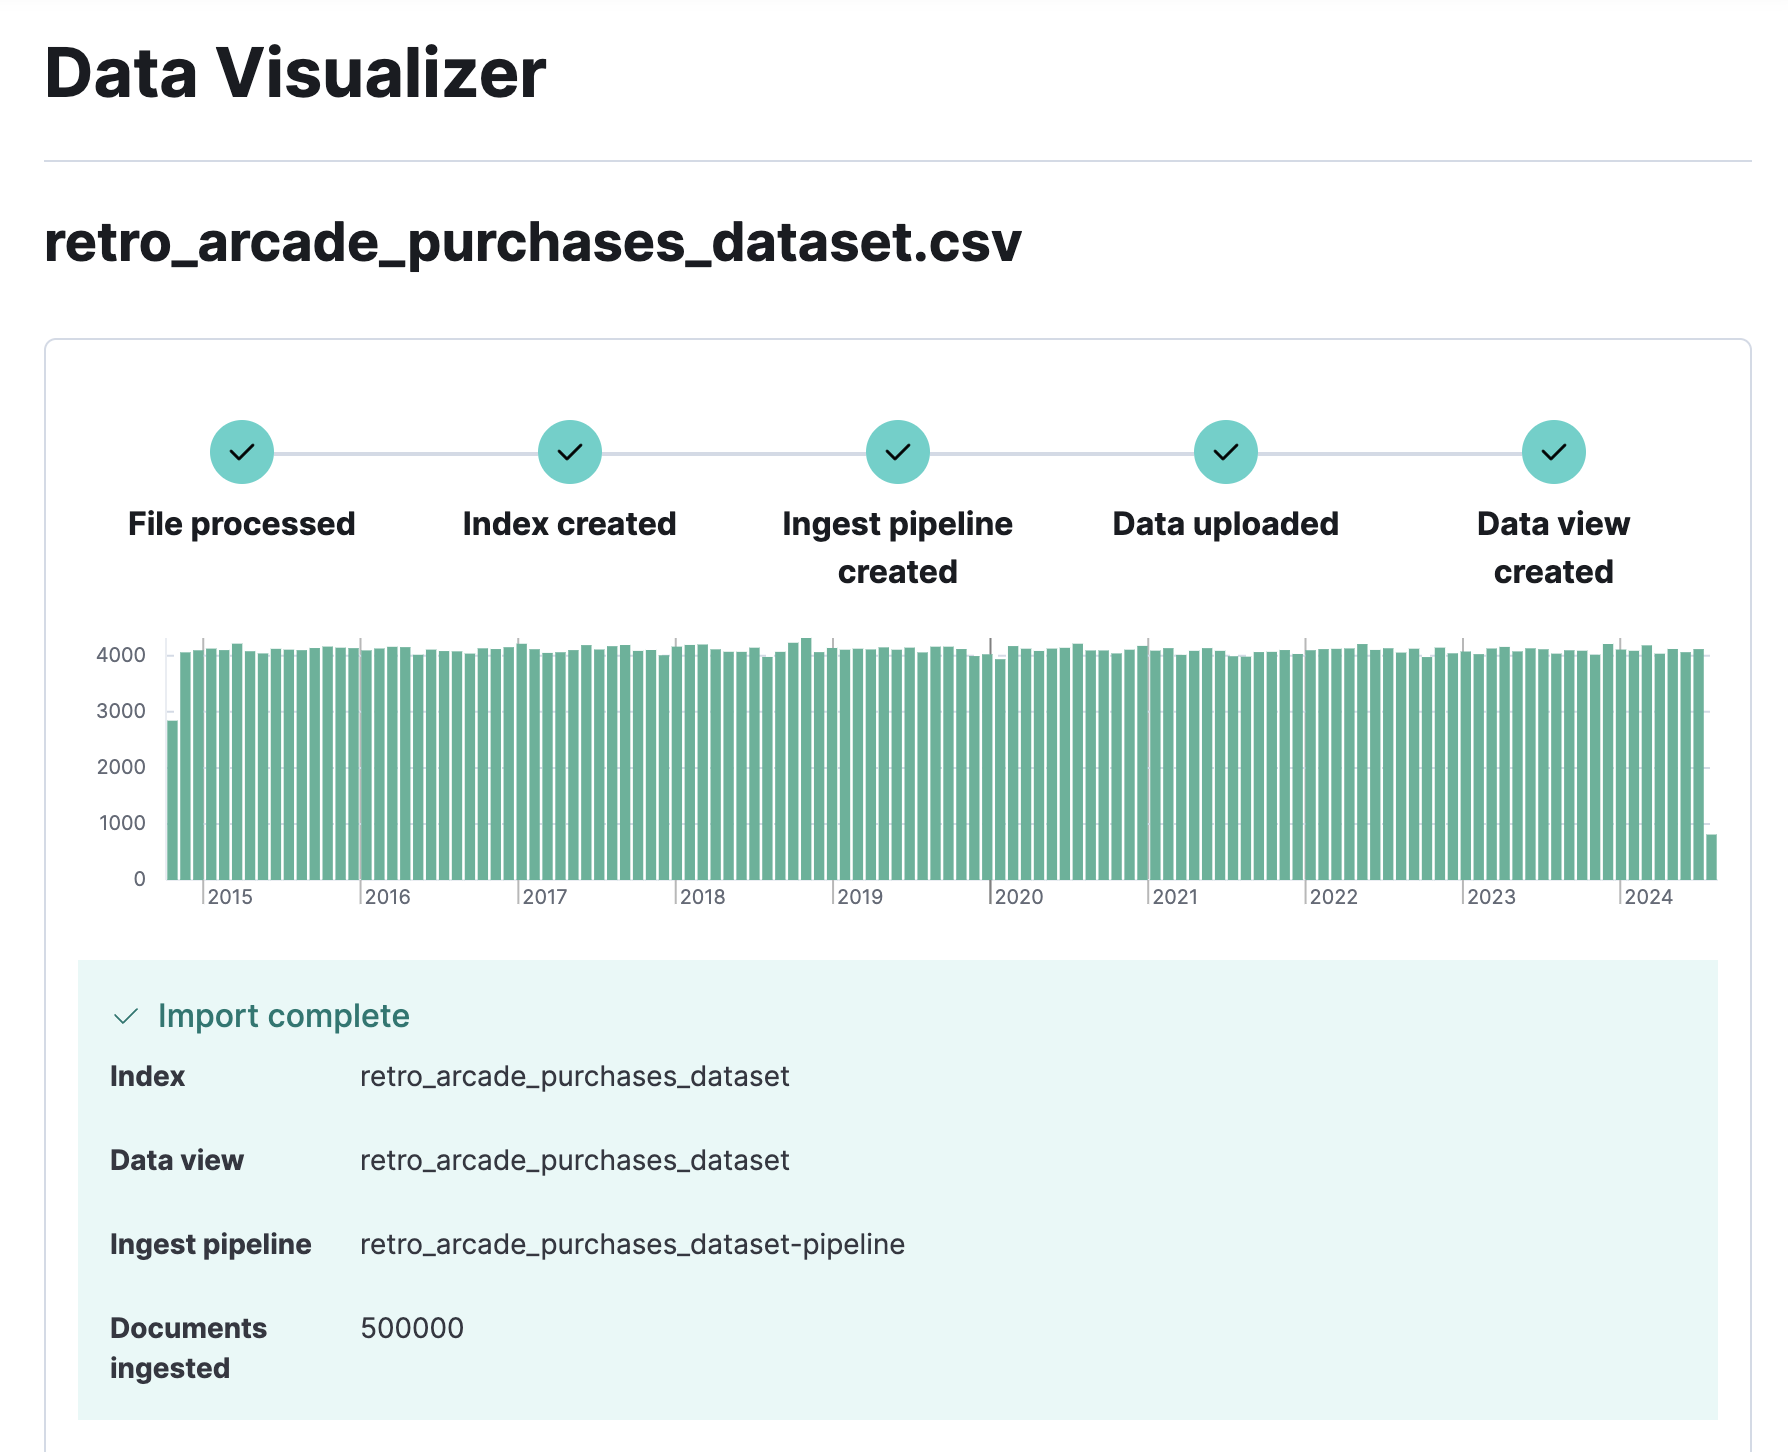Click the 2015 x-axis label on the chart
1788x1452 pixels.
pos(230,897)
